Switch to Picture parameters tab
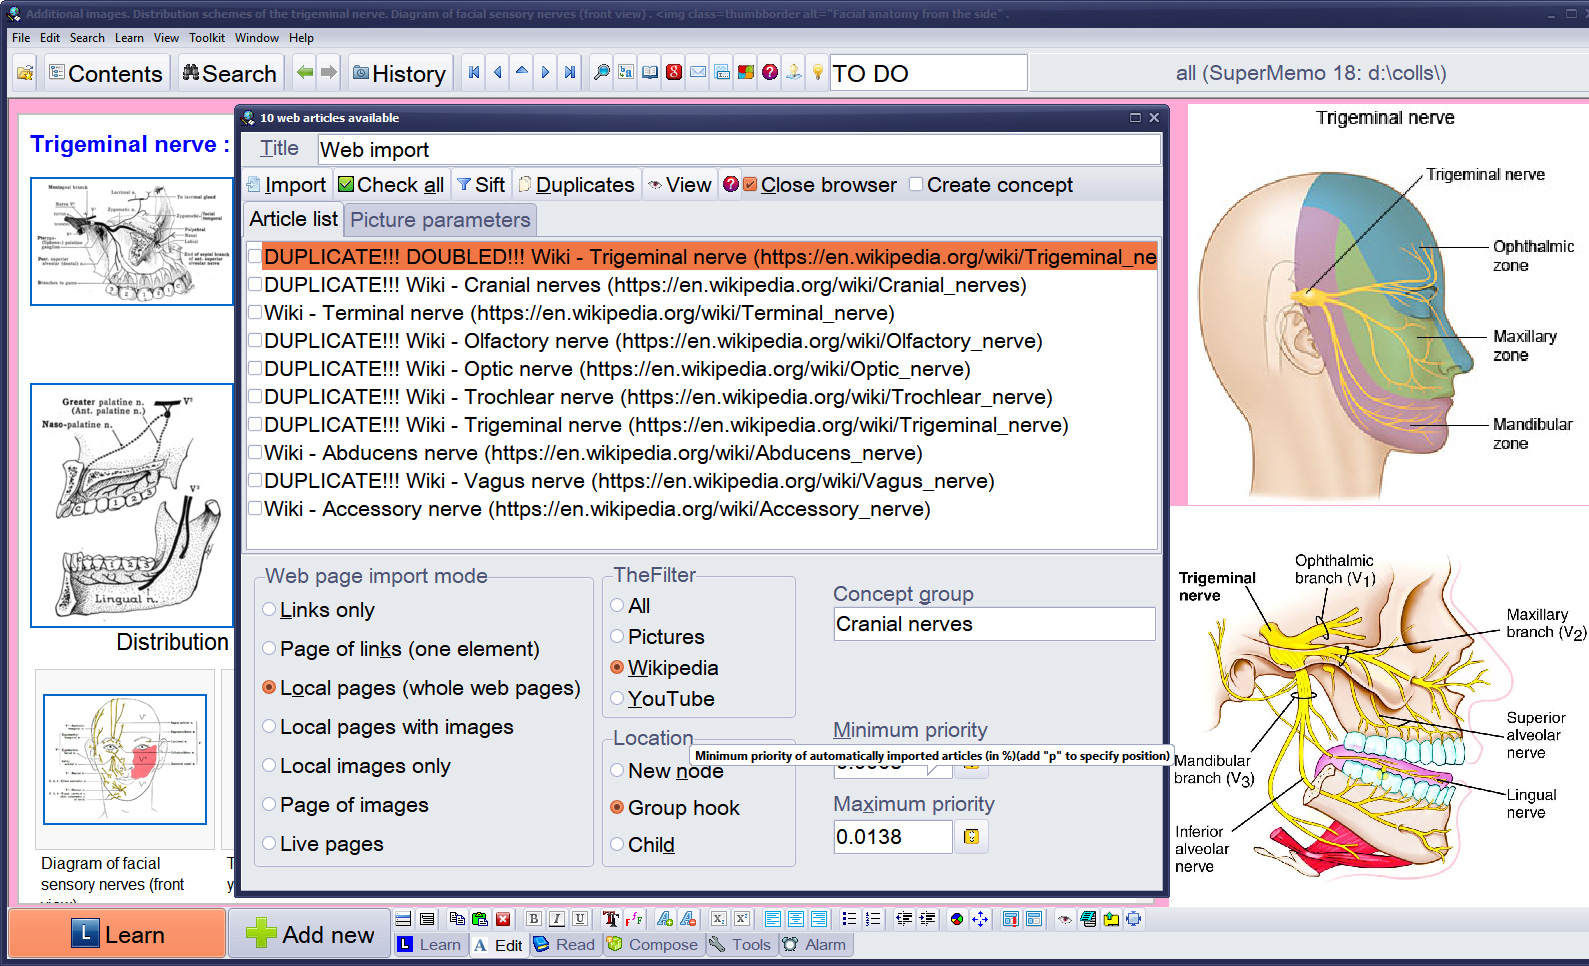The height and width of the screenshot is (966, 1589). (440, 220)
